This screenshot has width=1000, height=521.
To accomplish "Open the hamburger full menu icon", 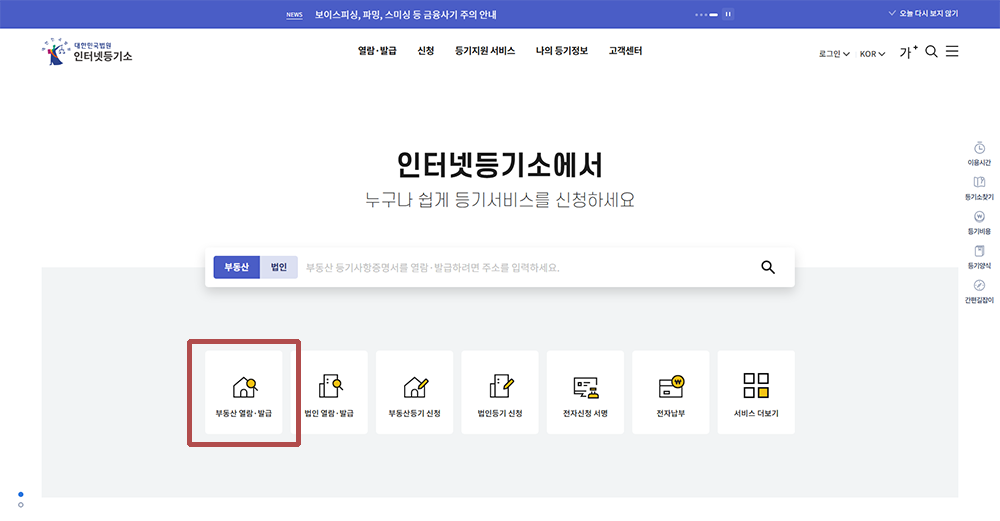I will (x=952, y=51).
